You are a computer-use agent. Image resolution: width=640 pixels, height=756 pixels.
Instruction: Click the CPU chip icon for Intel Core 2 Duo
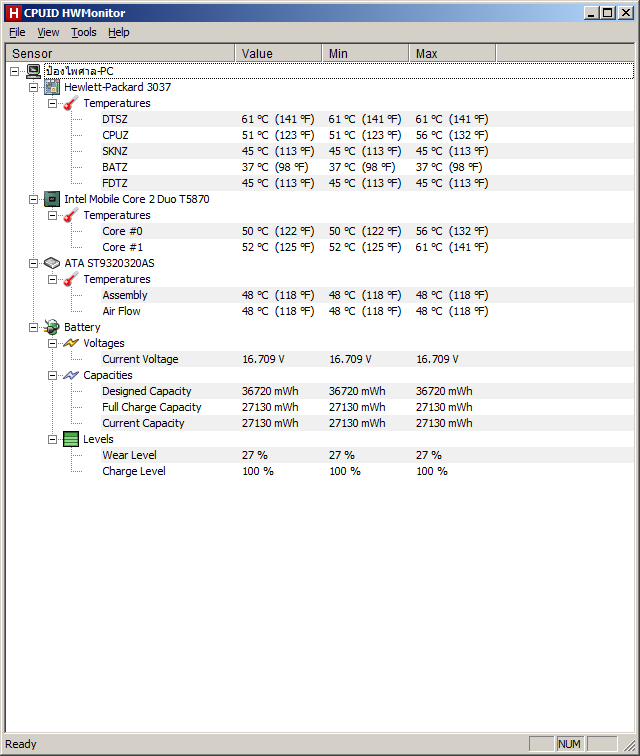(x=52, y=199)
